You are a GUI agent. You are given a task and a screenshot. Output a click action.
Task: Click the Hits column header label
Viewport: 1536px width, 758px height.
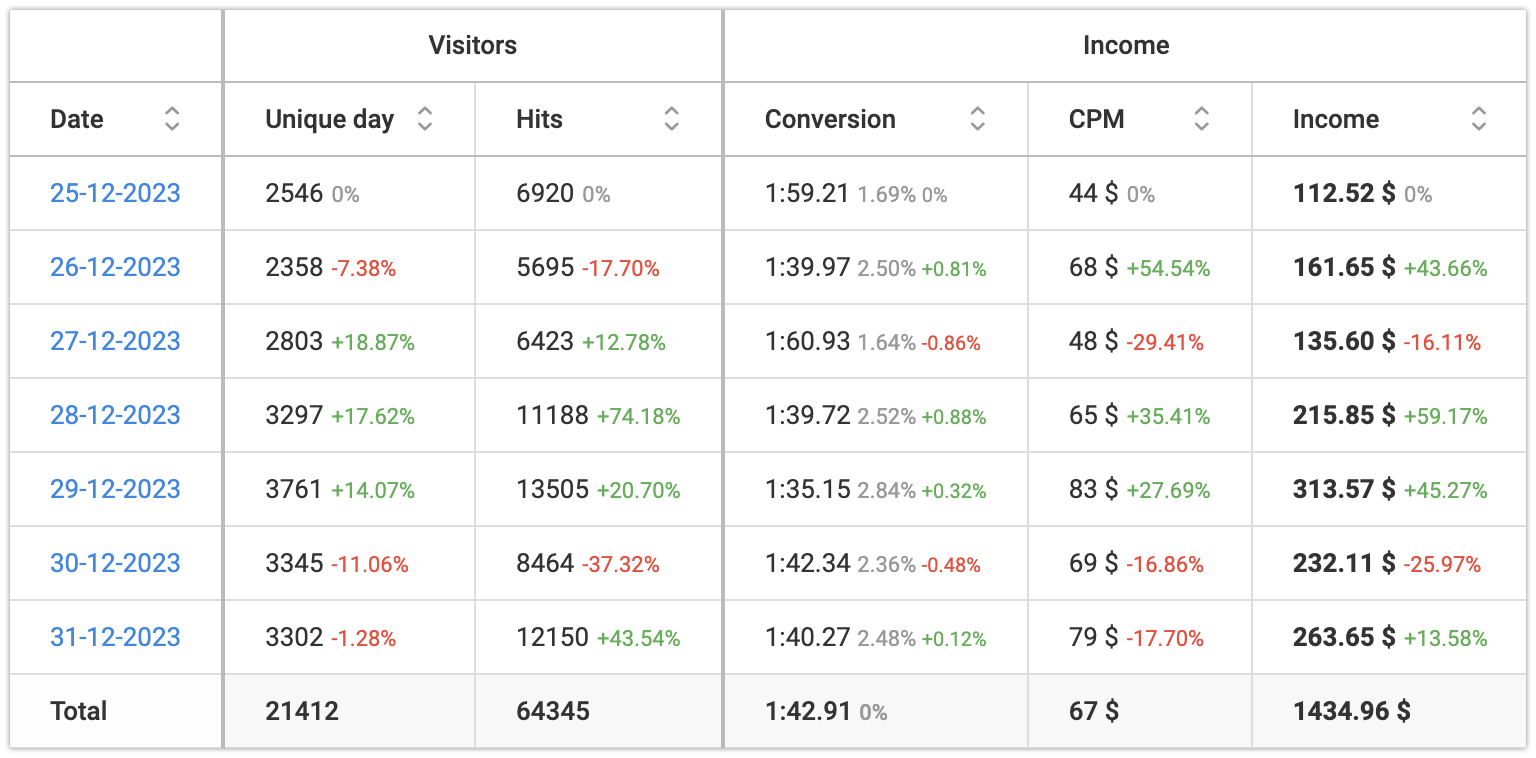(x=540, y=119)
